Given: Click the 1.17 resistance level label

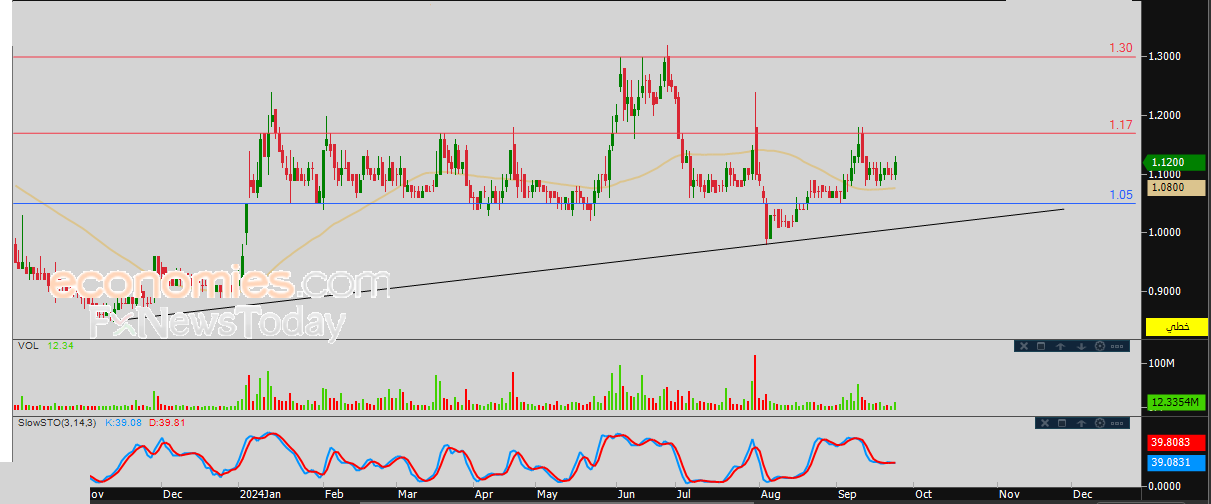Looking at the screenshot, I should point(1121,125).
